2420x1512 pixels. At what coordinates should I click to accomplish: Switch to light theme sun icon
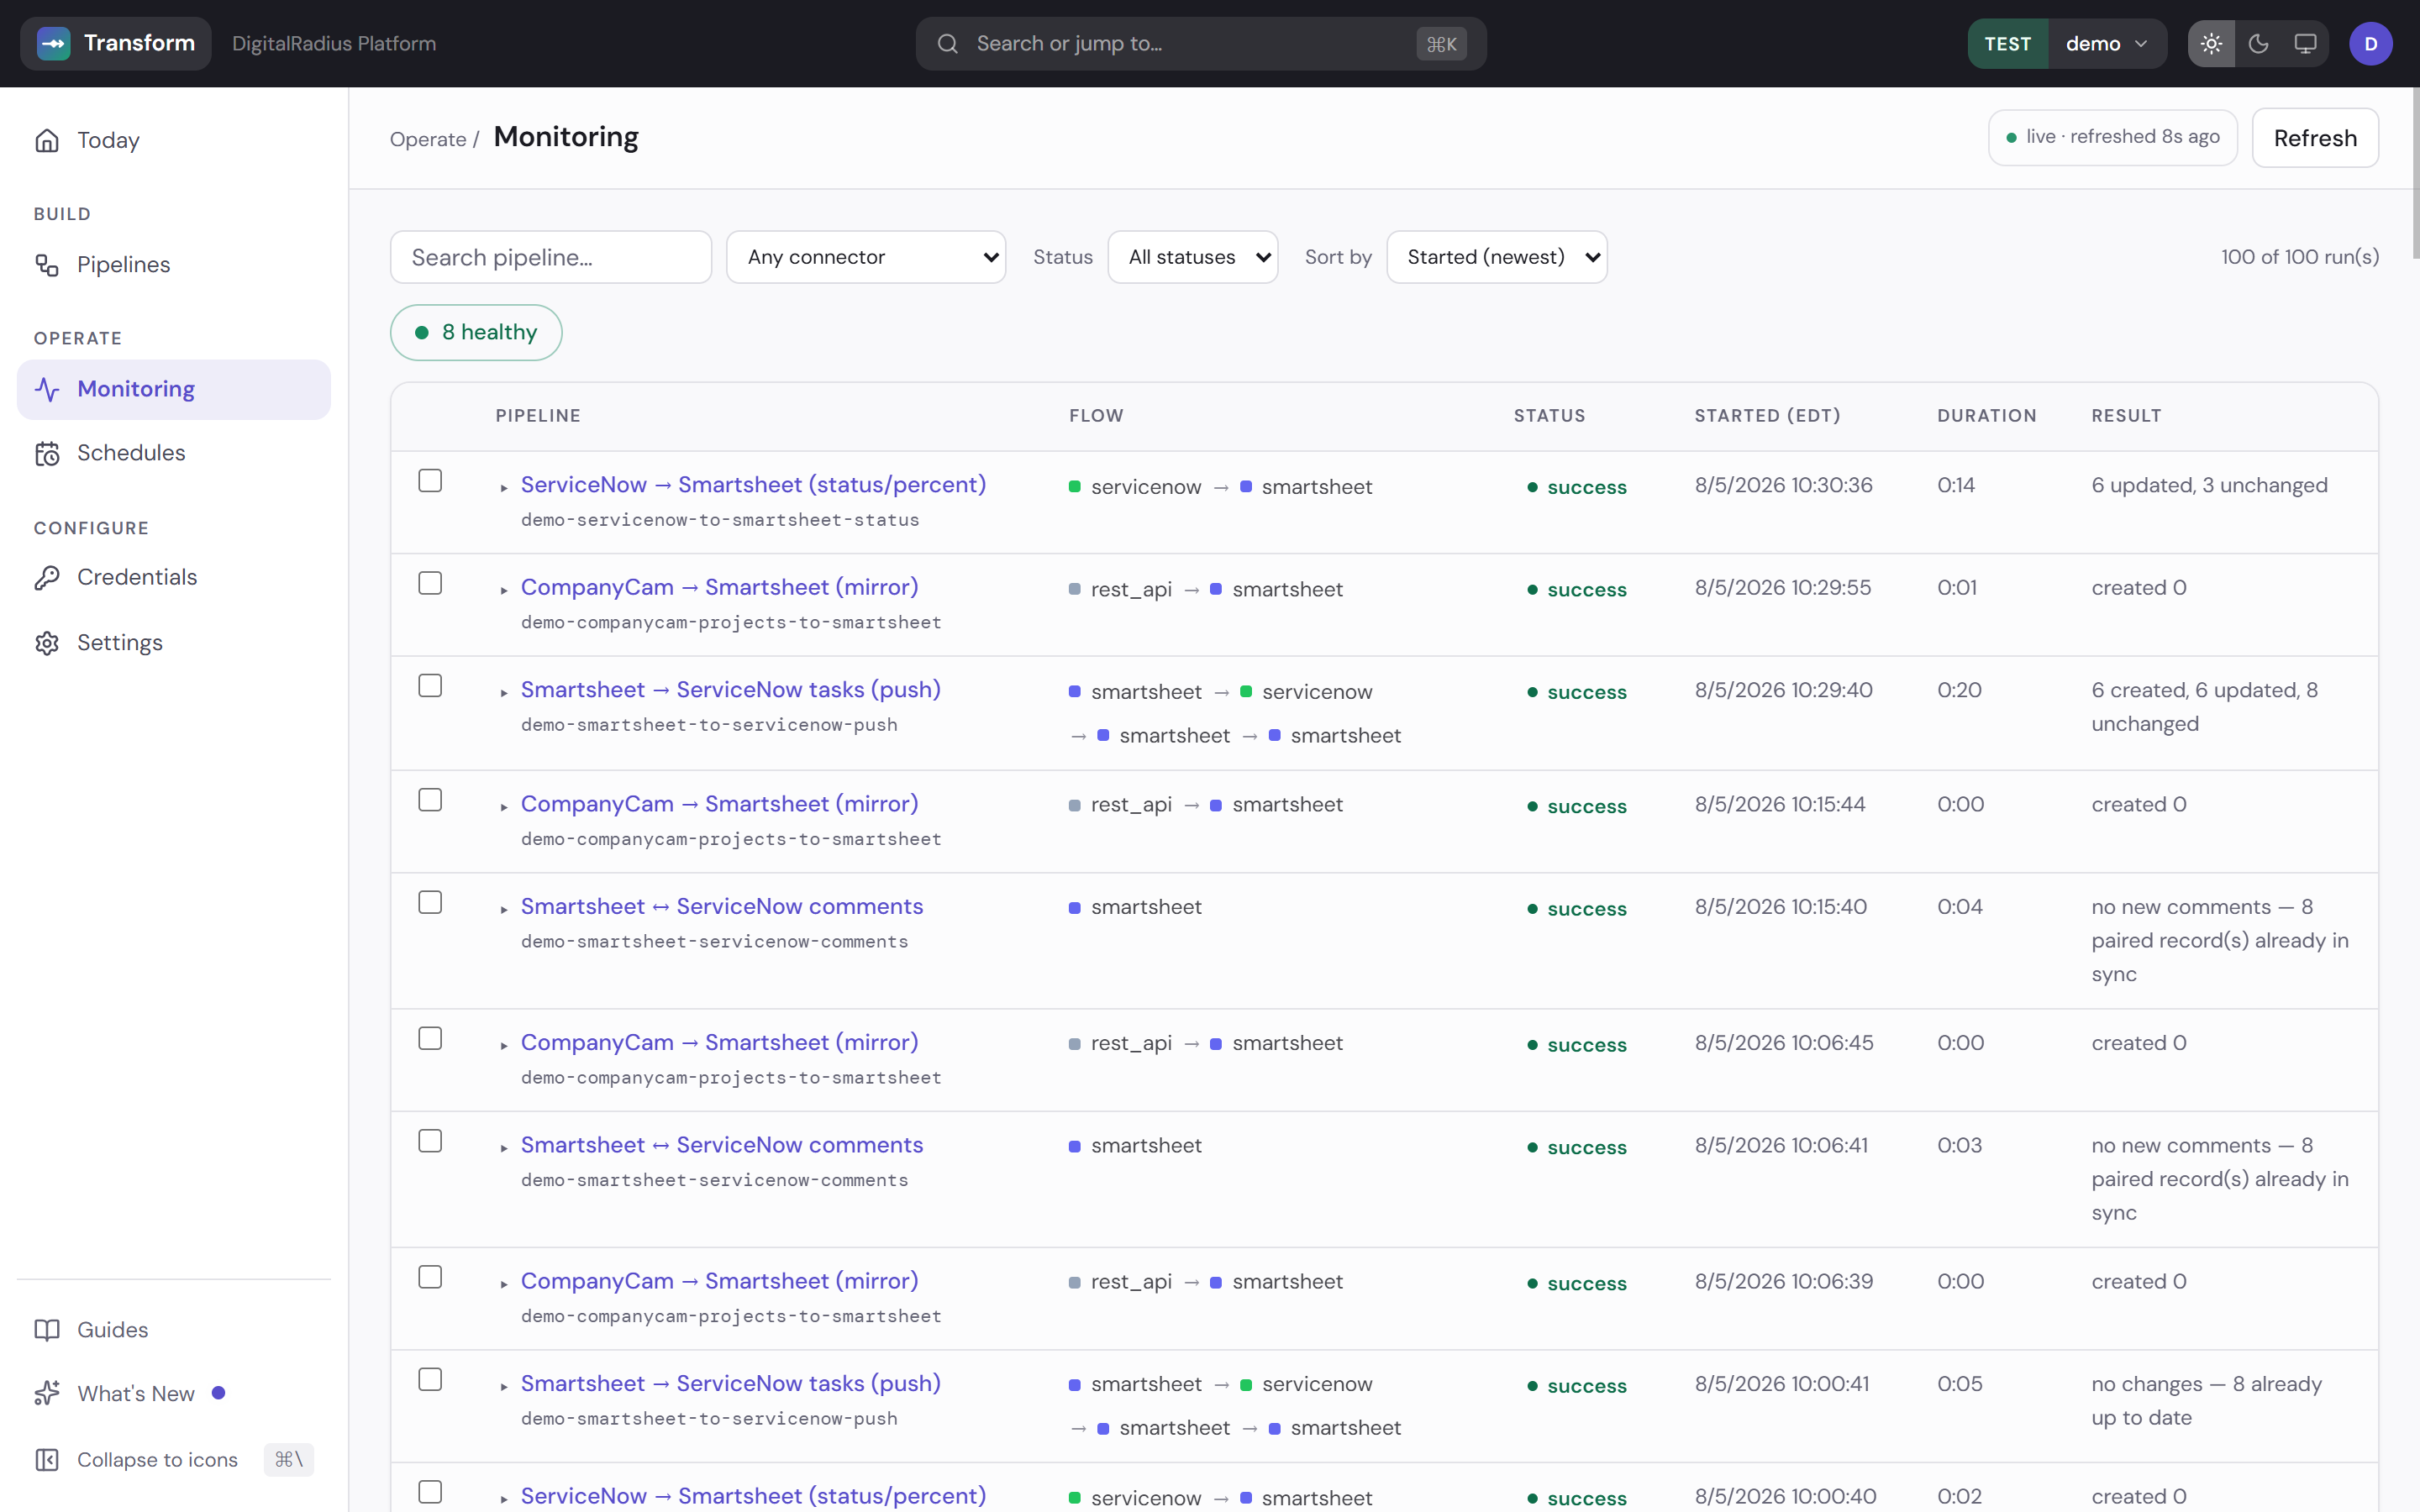tap(2211, 43)
